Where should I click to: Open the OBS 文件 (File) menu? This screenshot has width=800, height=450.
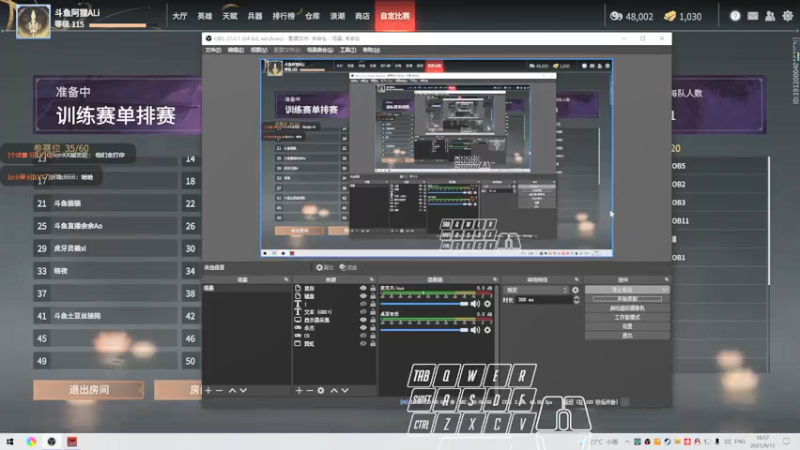tap(213, 50)
